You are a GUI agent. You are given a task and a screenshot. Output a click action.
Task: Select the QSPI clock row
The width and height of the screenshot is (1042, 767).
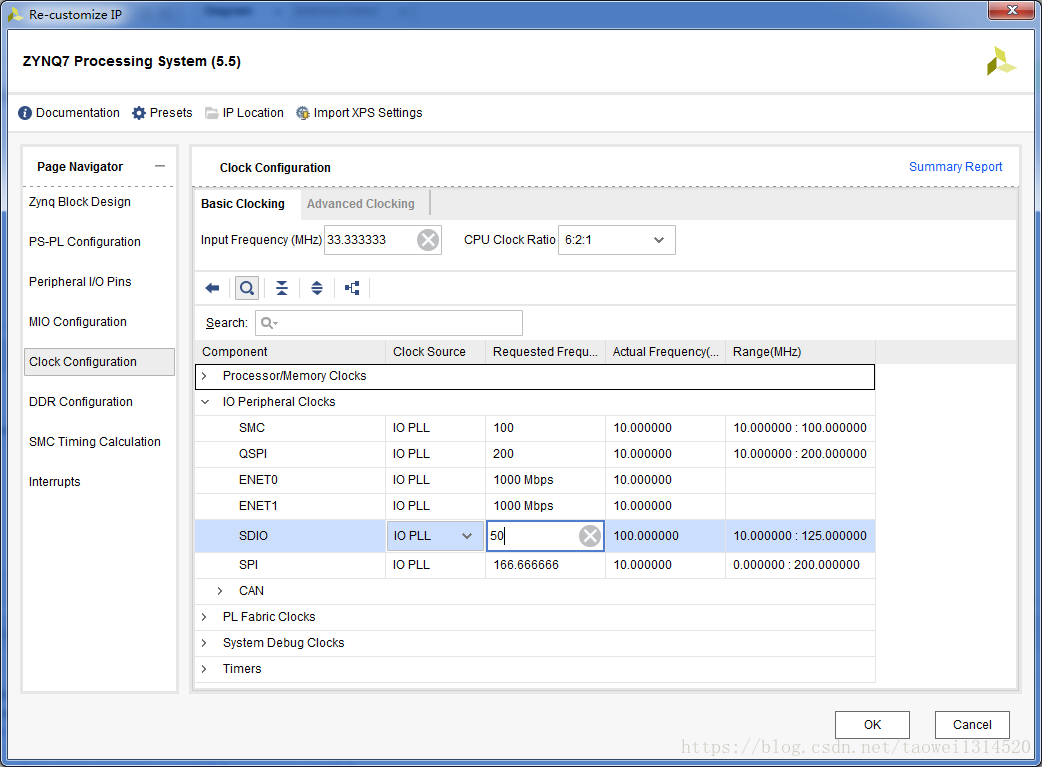tap(535, 454)
